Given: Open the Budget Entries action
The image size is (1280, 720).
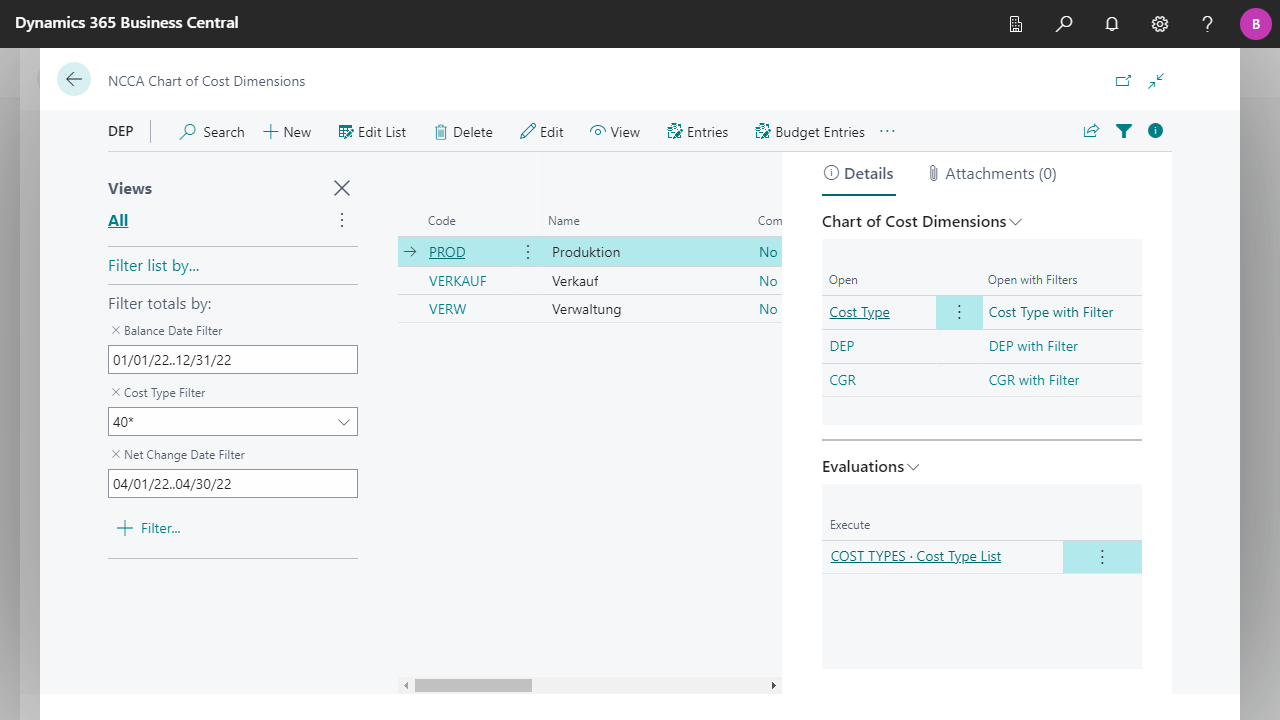Looking at the screenshot, I should (810, 132).
